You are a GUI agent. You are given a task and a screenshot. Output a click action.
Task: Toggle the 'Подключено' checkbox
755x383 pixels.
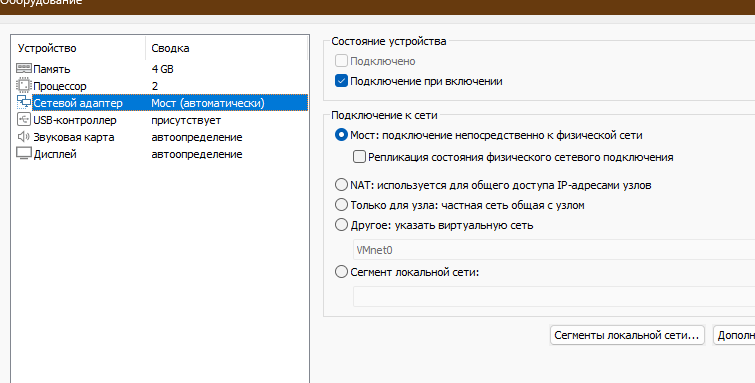tap(341, 61)
